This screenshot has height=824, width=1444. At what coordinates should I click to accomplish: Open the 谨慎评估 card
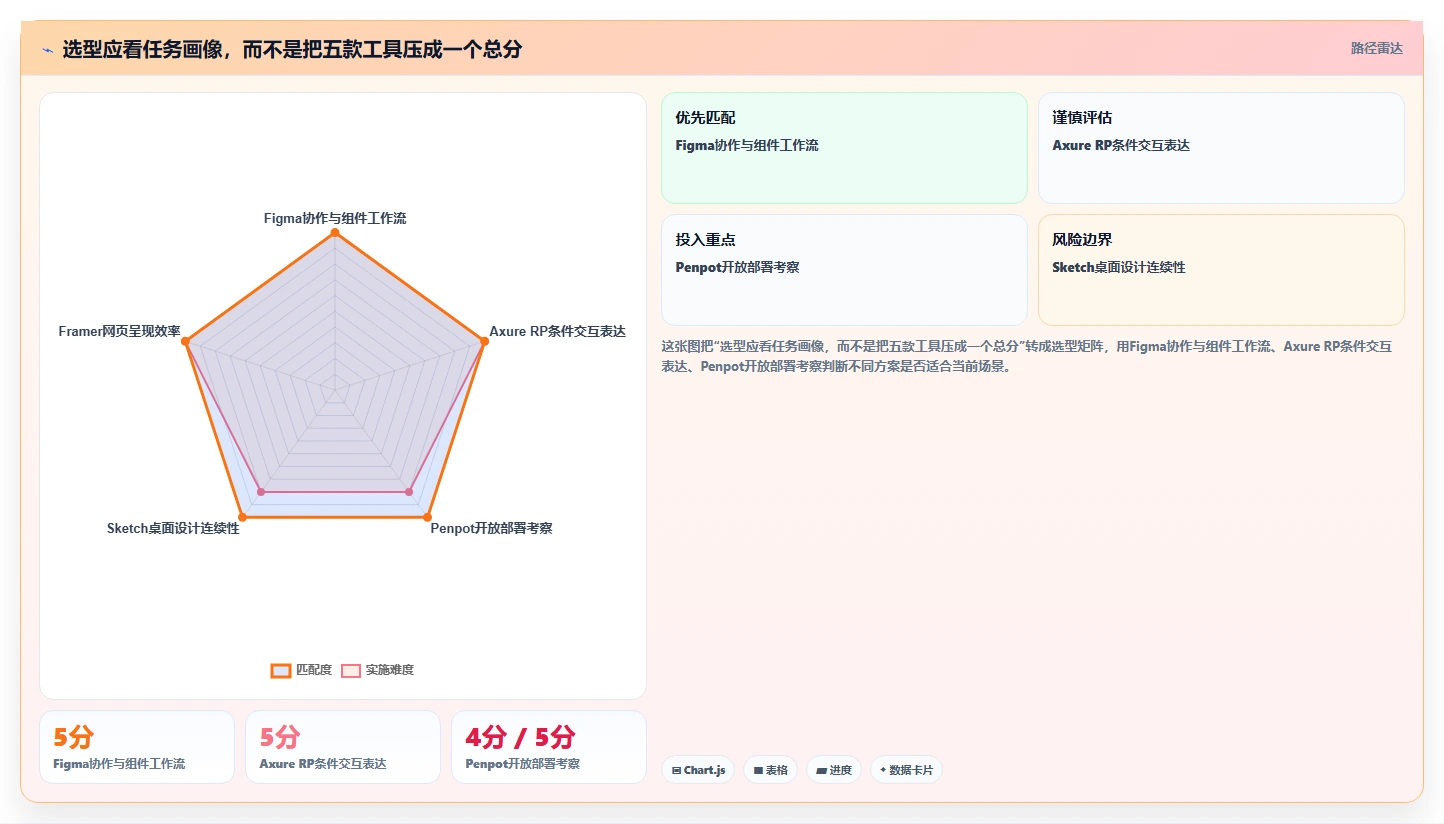coord(1221,148)
